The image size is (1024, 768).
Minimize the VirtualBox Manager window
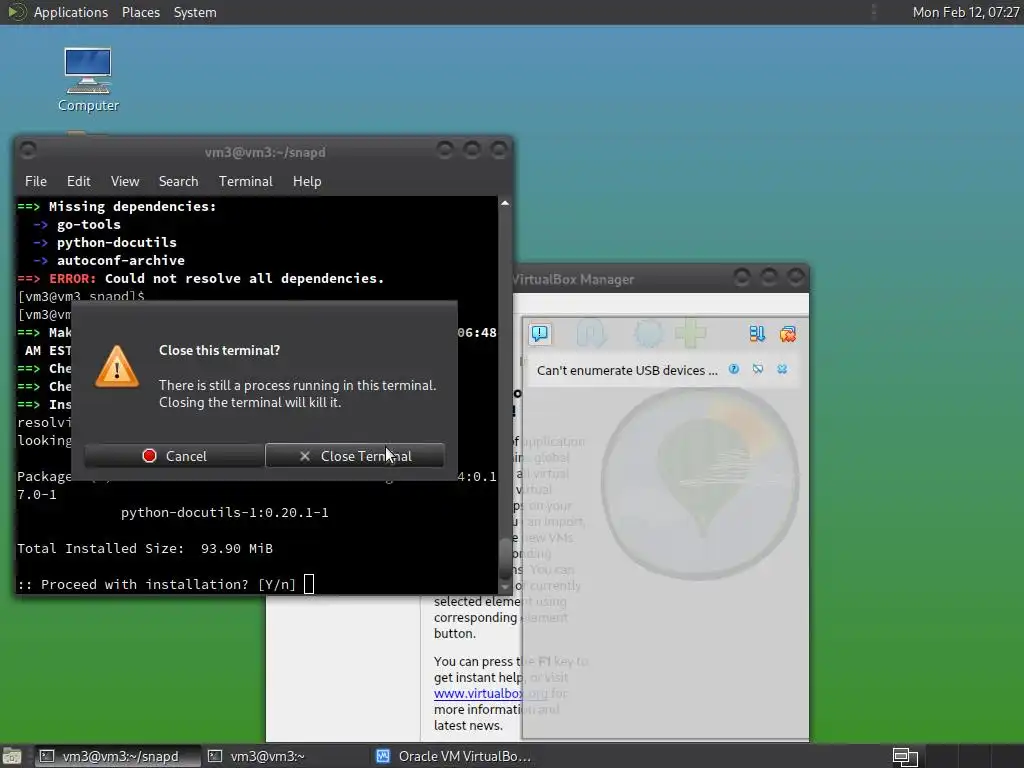click(742, 278)
